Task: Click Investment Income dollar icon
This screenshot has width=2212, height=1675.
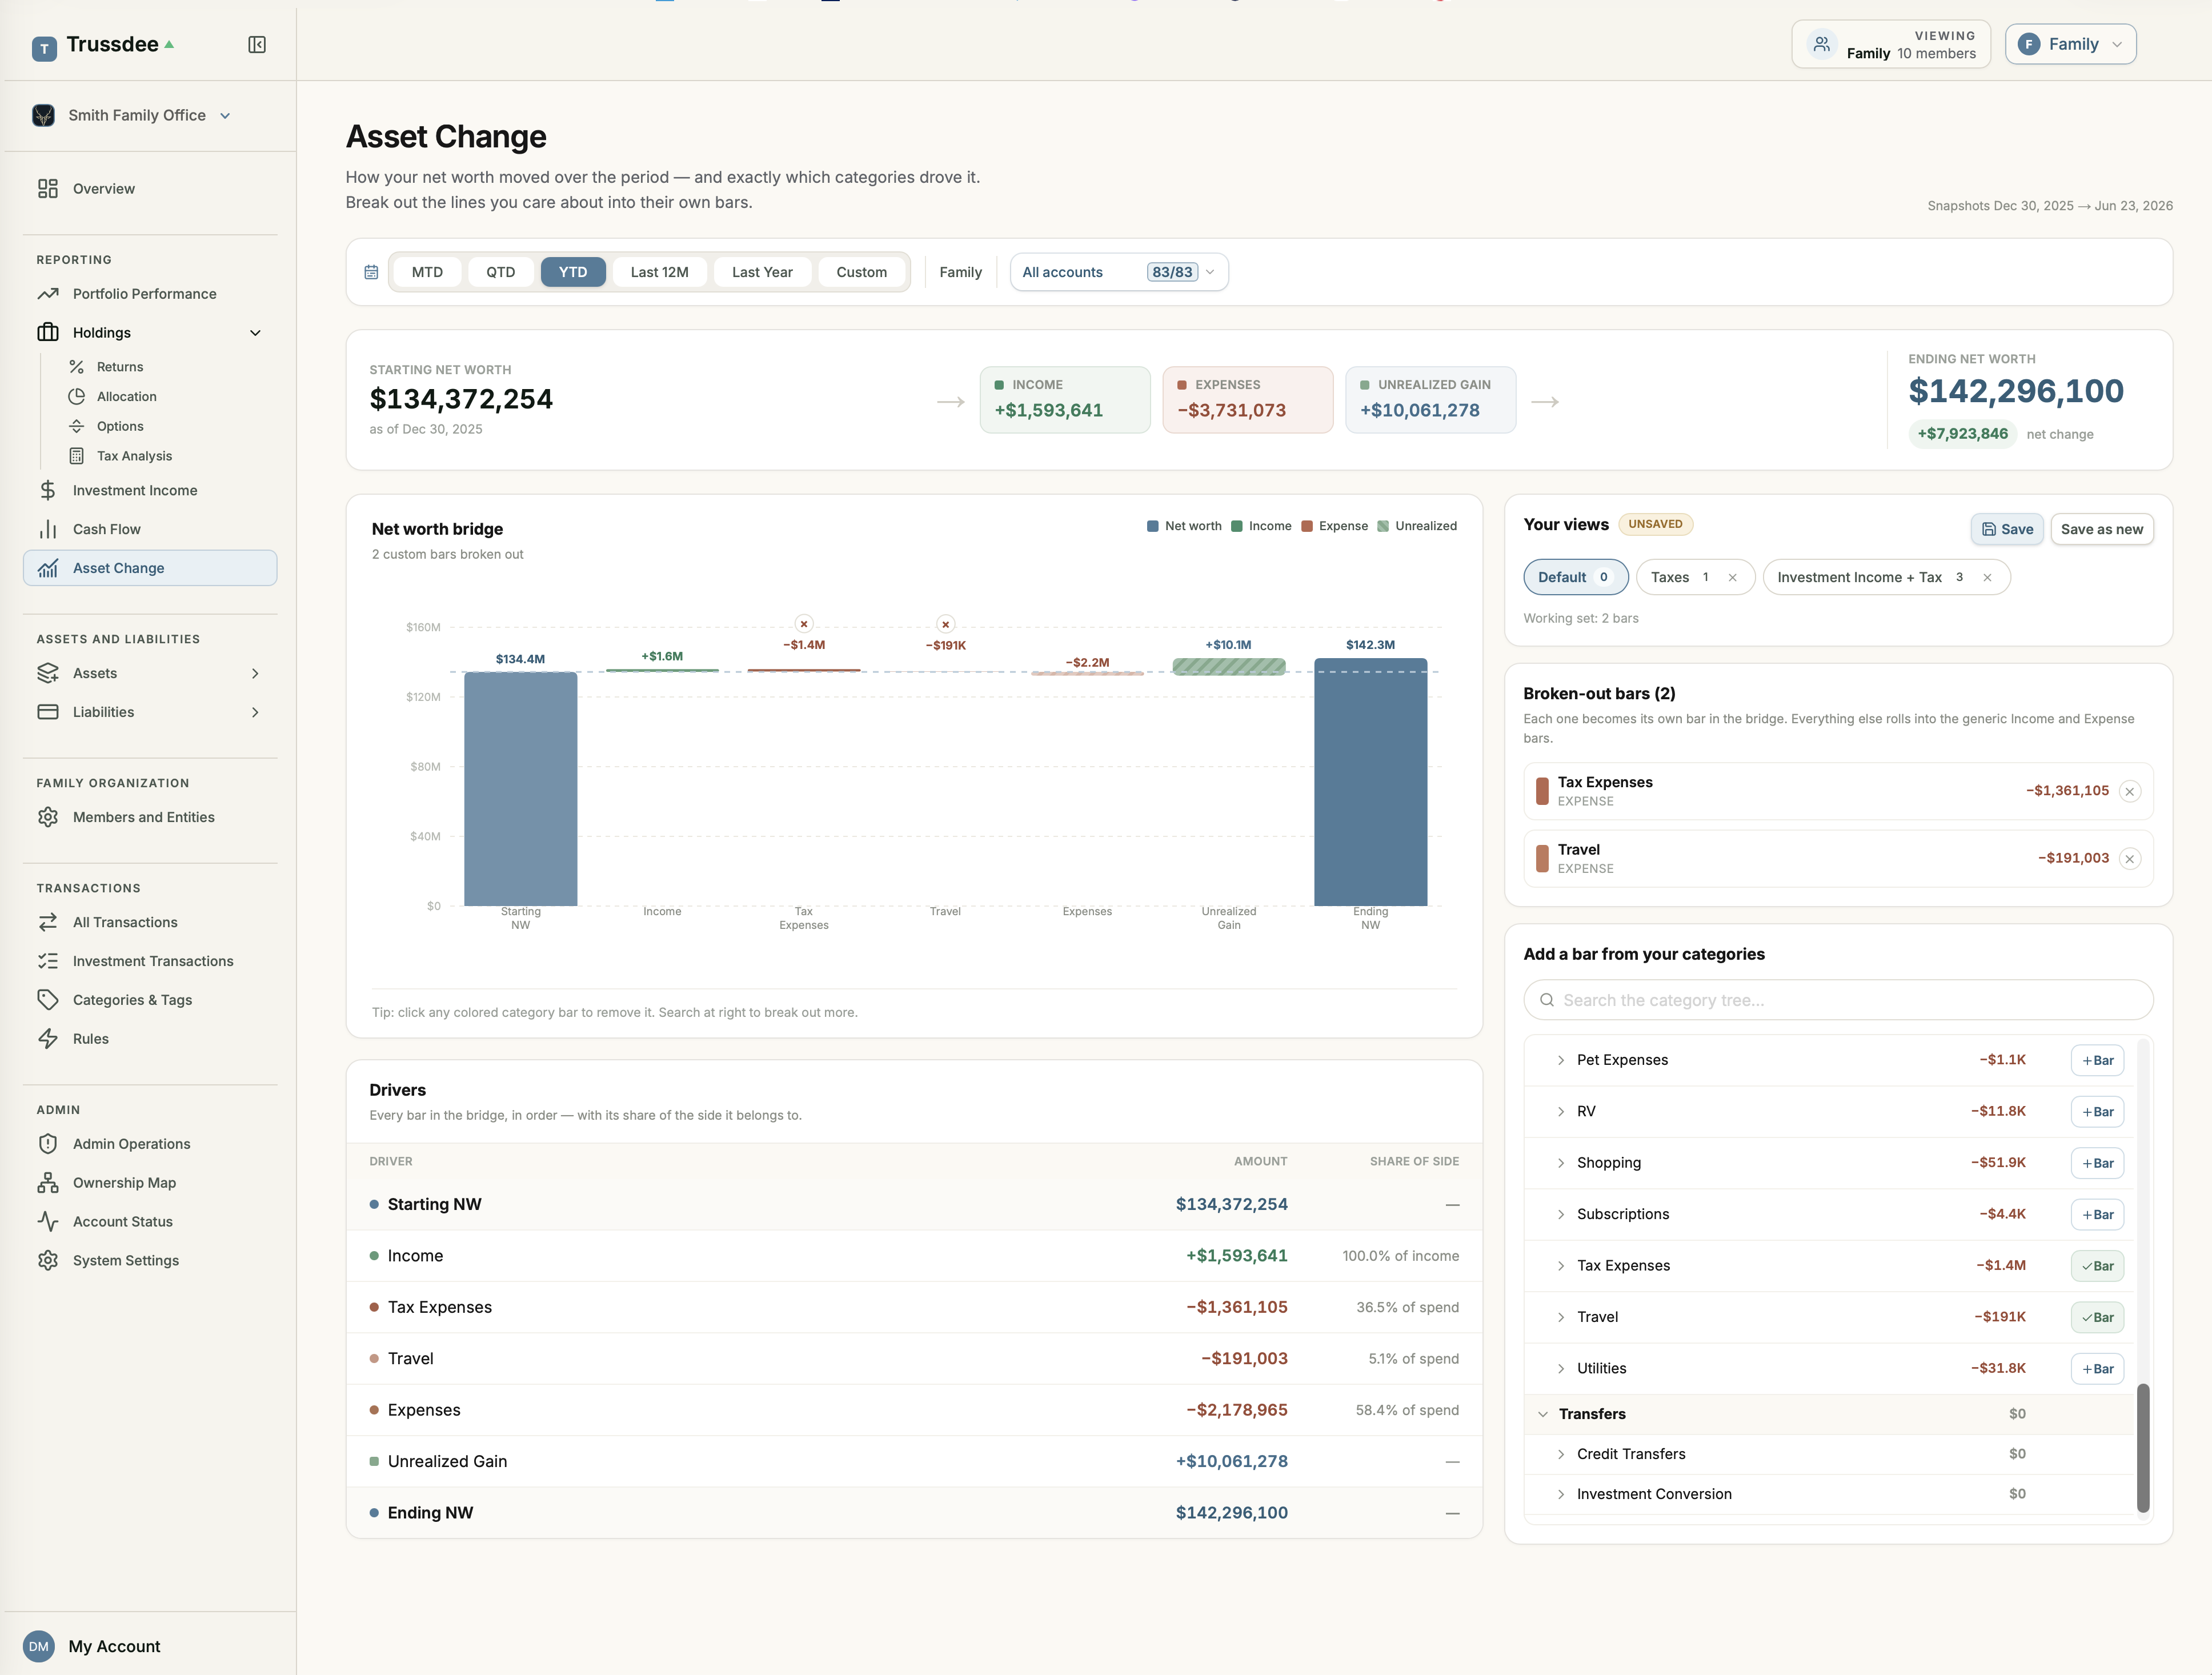Action: 48,491
